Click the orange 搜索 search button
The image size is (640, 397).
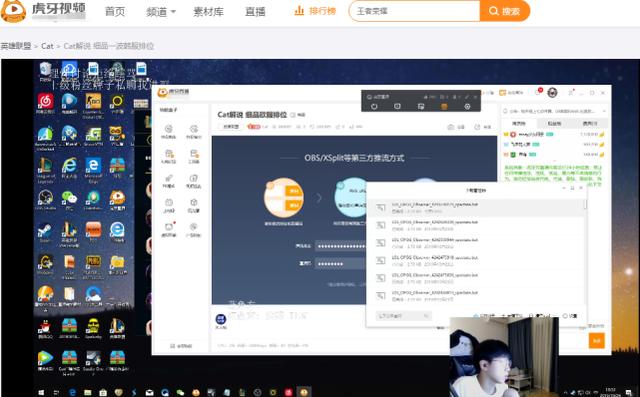(x=504, y=11)
